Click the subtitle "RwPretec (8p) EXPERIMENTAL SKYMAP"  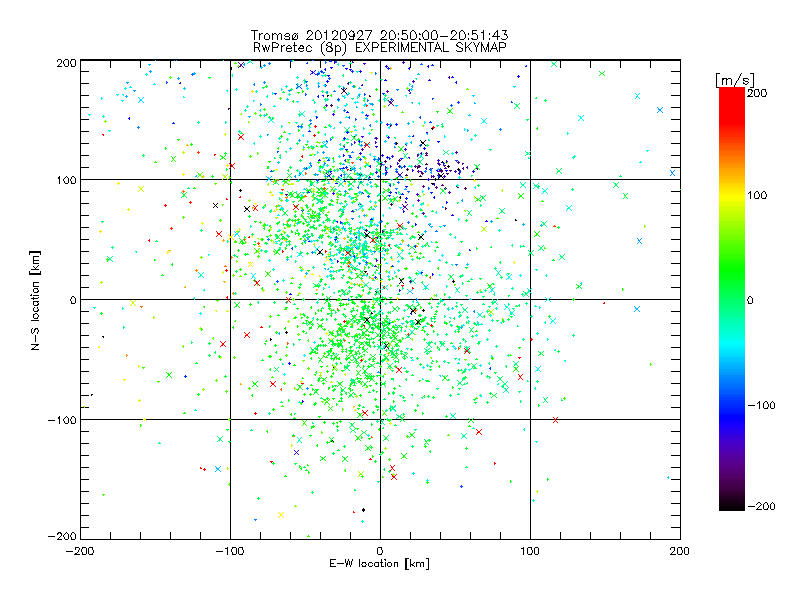click(379, 48)
